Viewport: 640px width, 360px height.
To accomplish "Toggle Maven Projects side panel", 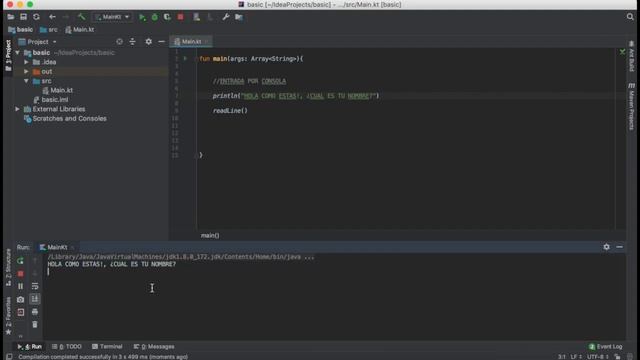I will tap(631, 107).
